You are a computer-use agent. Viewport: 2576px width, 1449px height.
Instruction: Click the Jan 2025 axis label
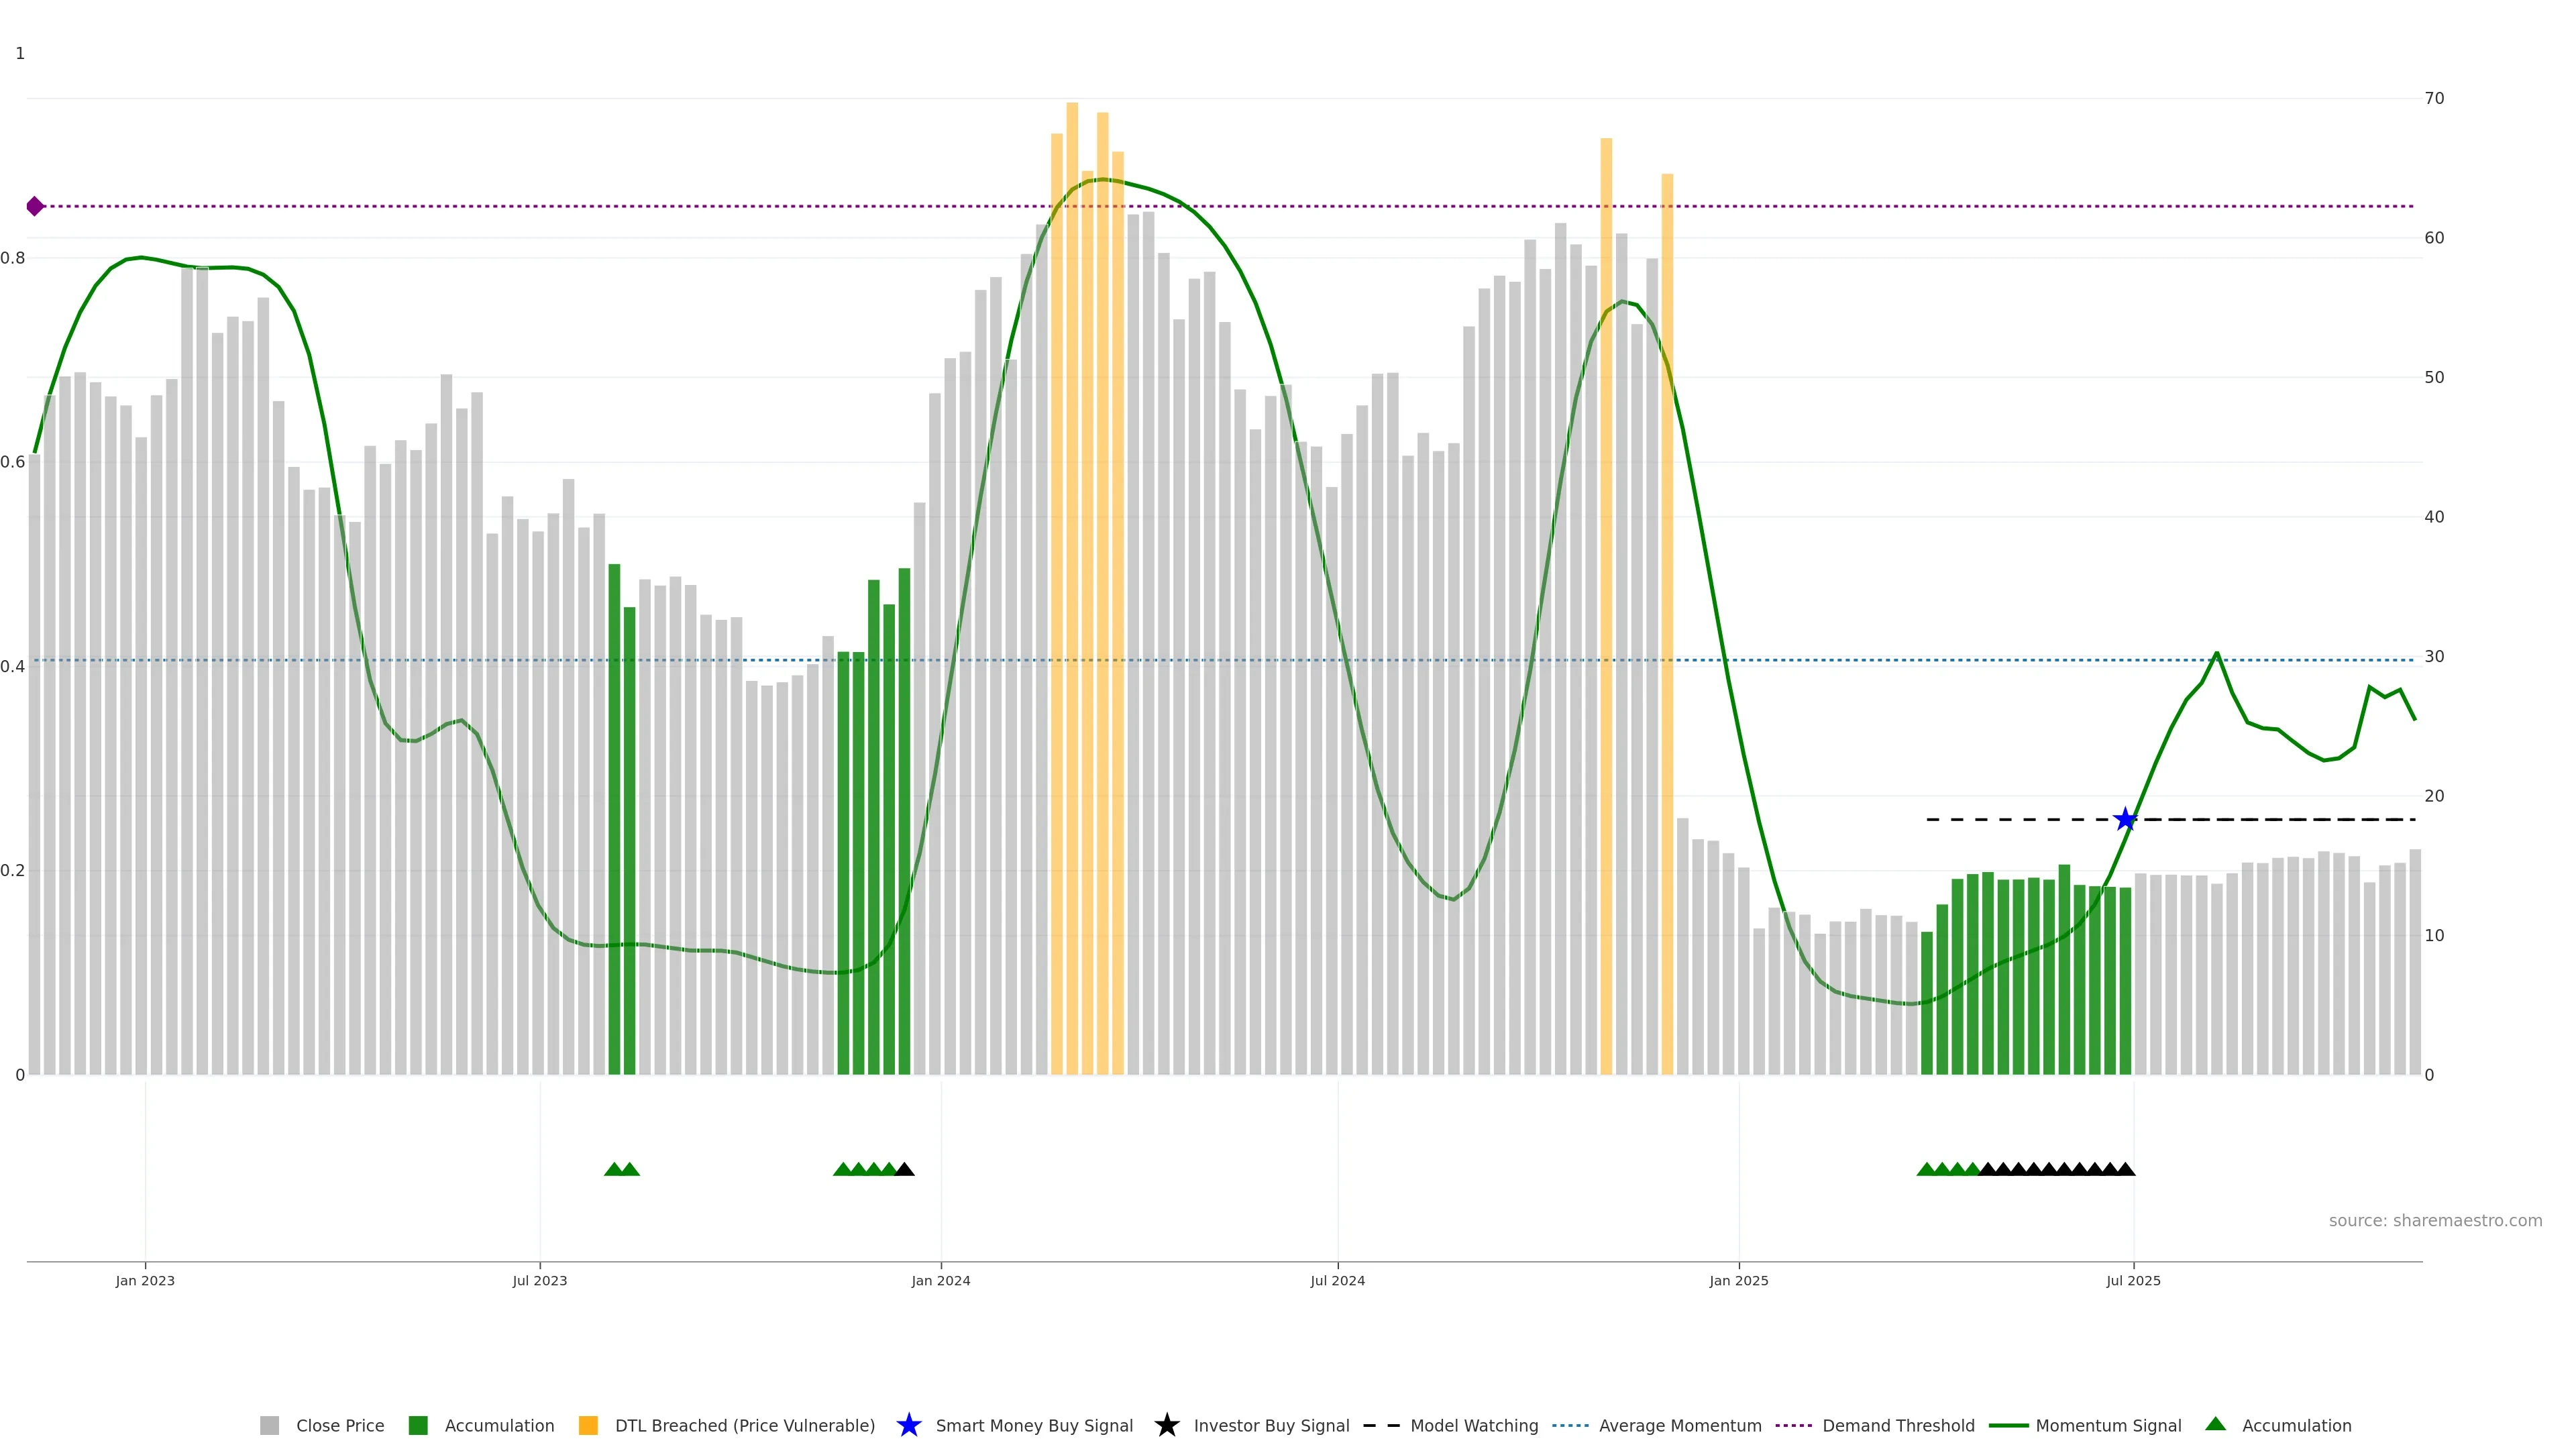1738,1281
